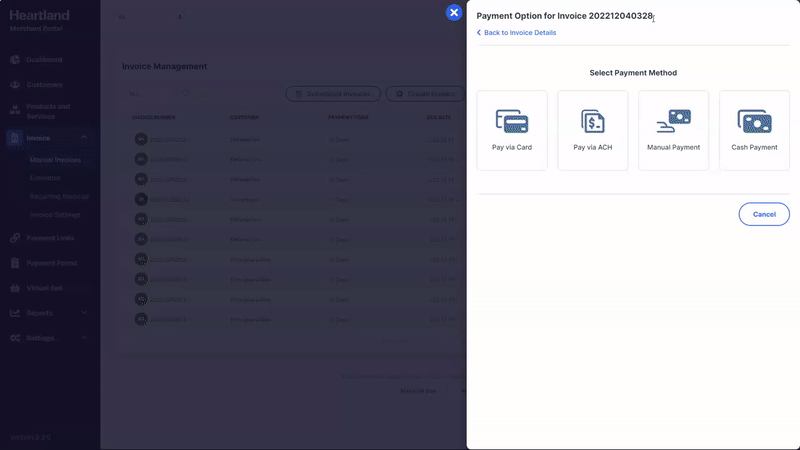Open Payment Links in the sidebar
The width and height of the screenshot is (800, 450).
[x=50, y=238]
